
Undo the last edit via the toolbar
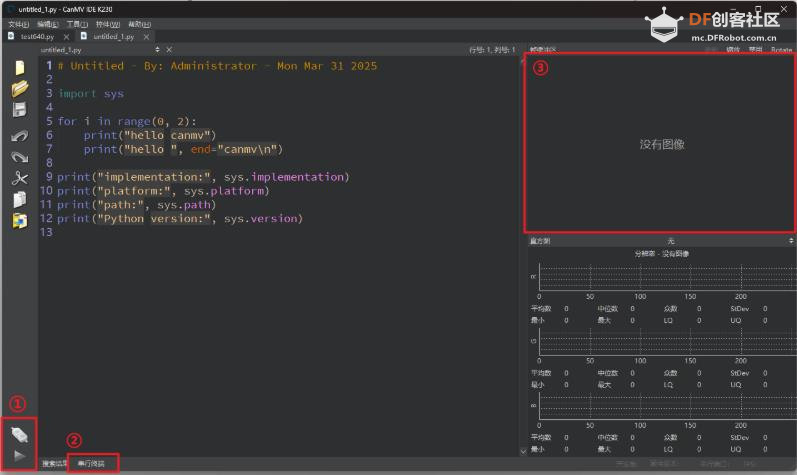tap(19, 136)
